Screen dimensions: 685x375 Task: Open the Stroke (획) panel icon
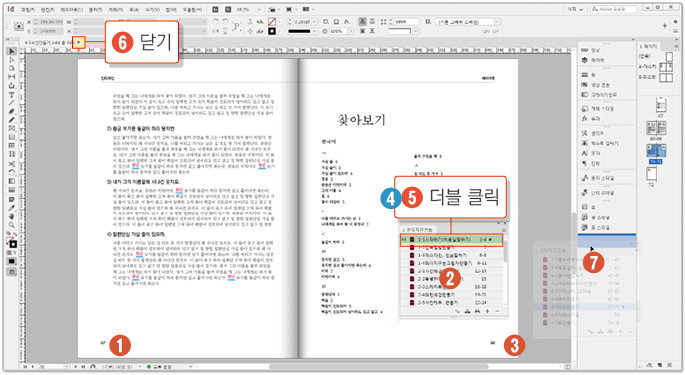pos(585,75)
